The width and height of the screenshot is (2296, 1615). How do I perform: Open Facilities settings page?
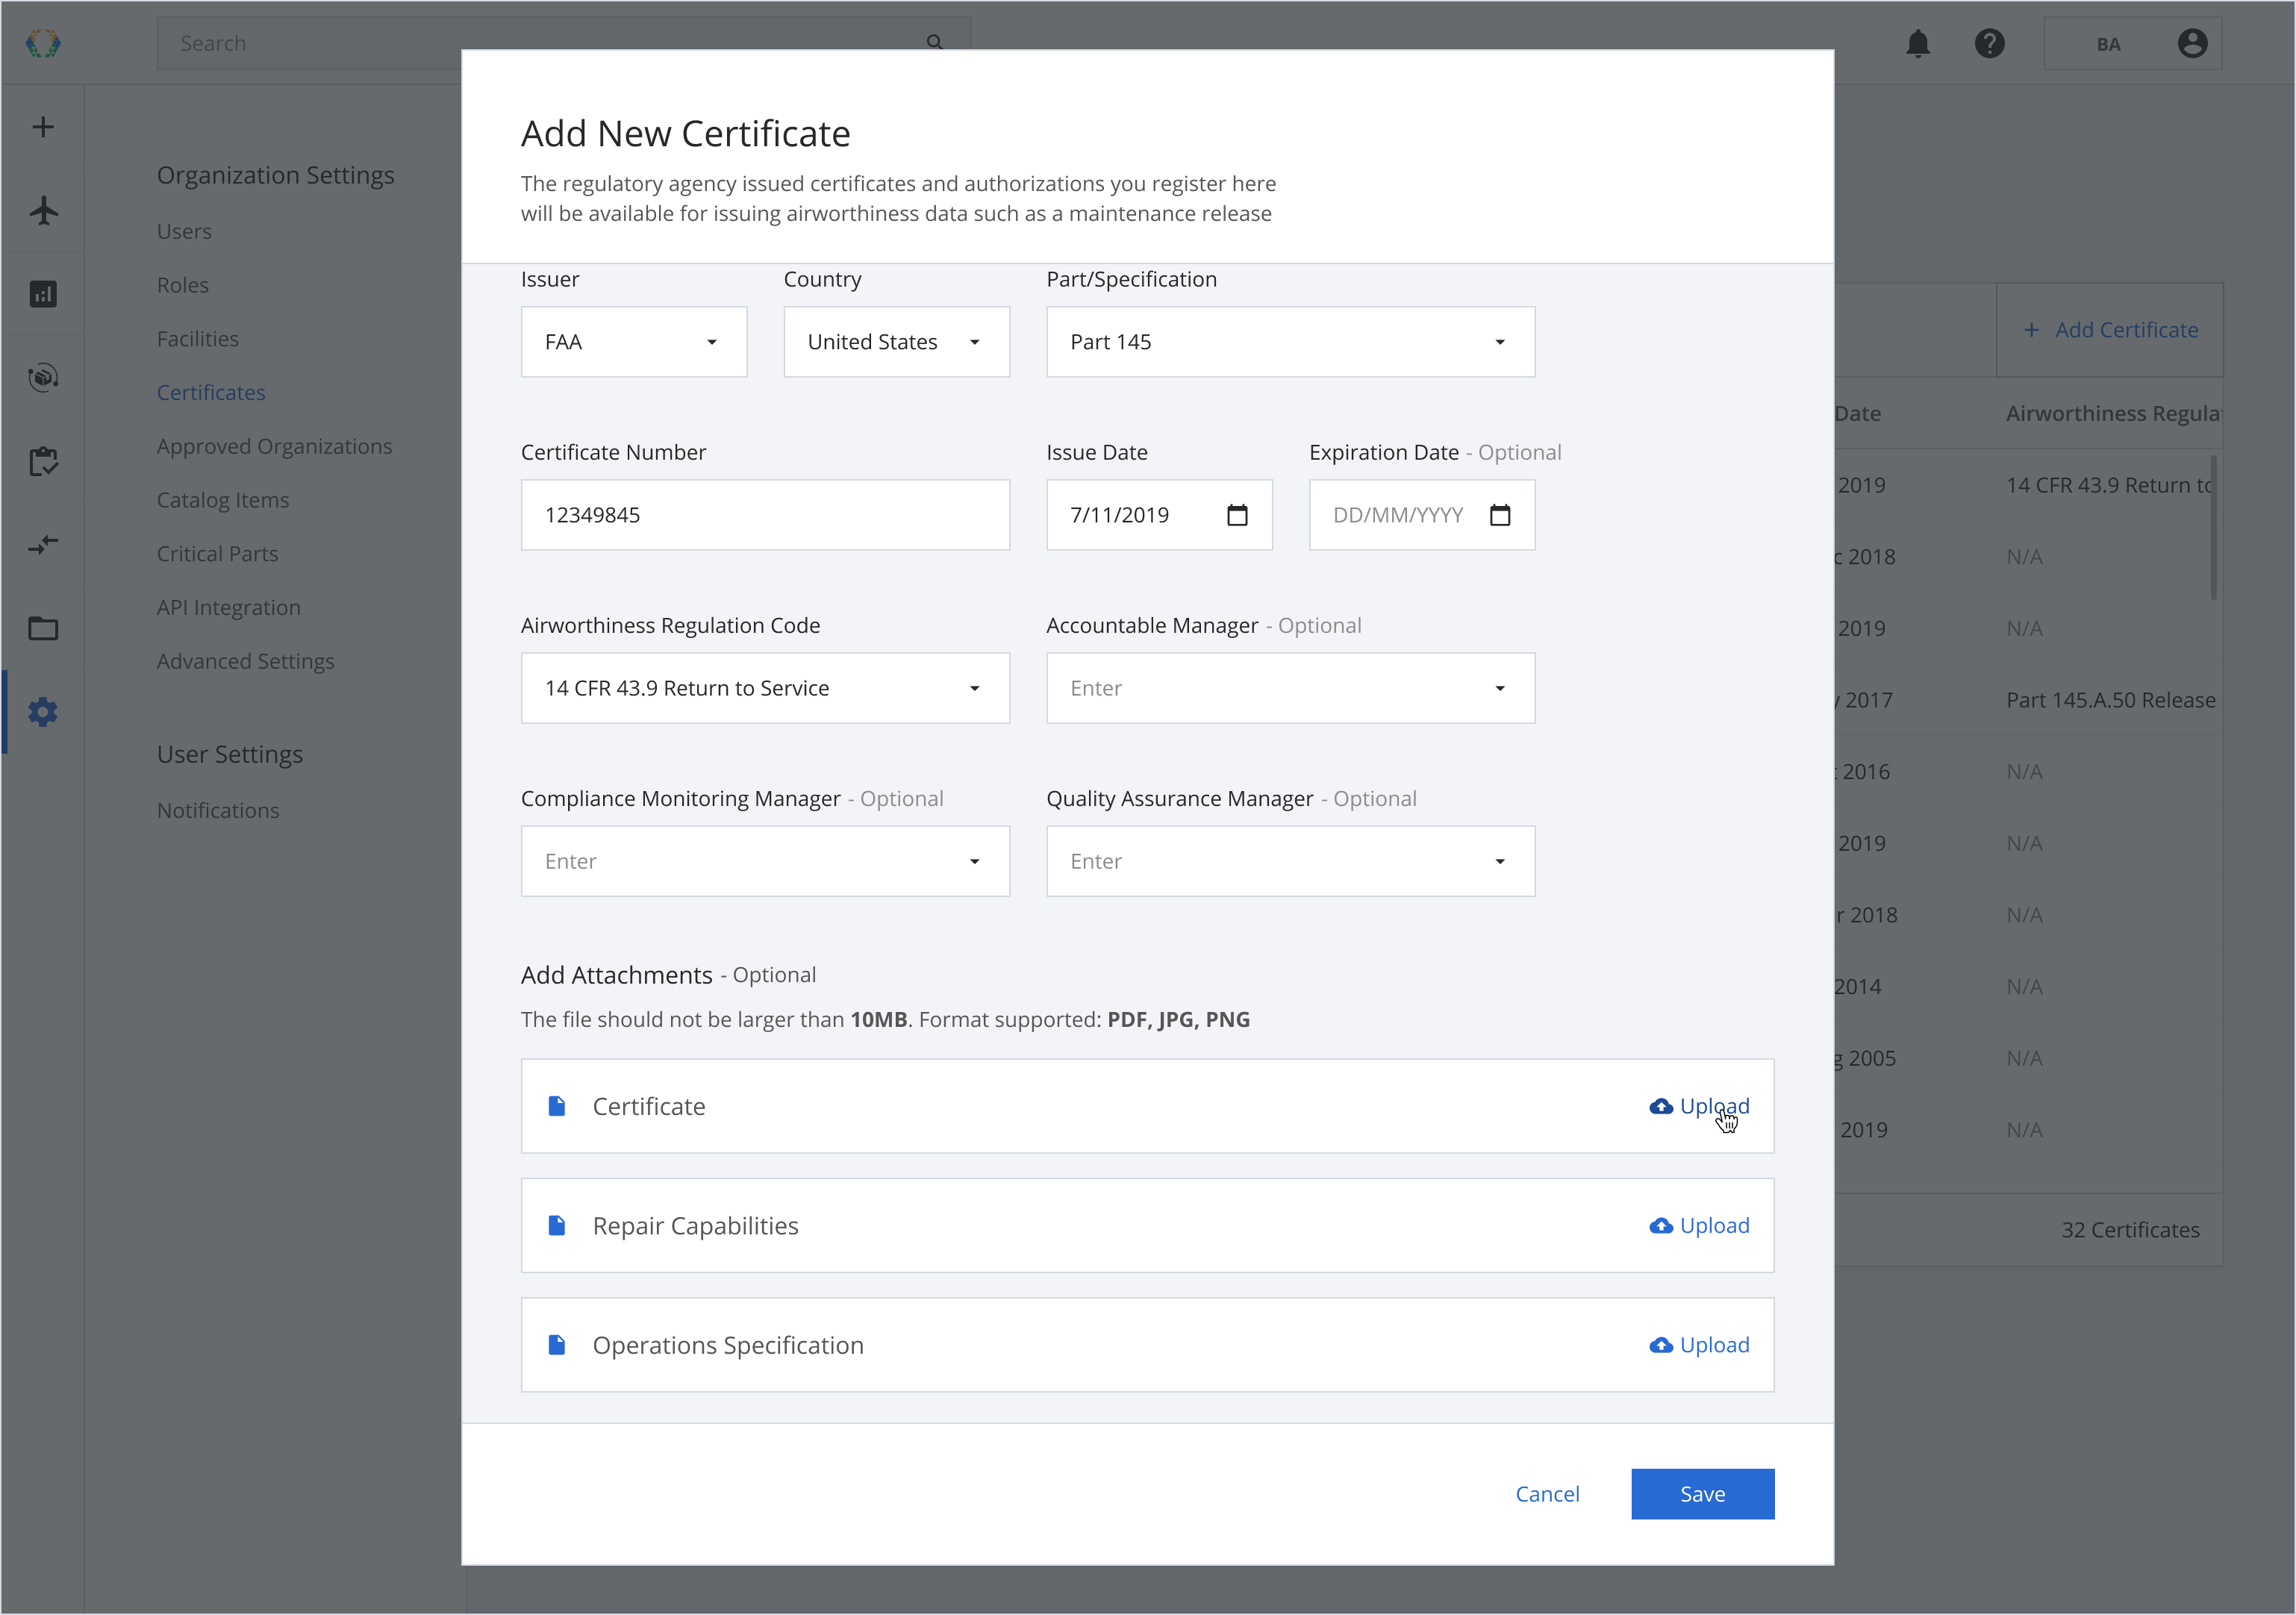198,339
